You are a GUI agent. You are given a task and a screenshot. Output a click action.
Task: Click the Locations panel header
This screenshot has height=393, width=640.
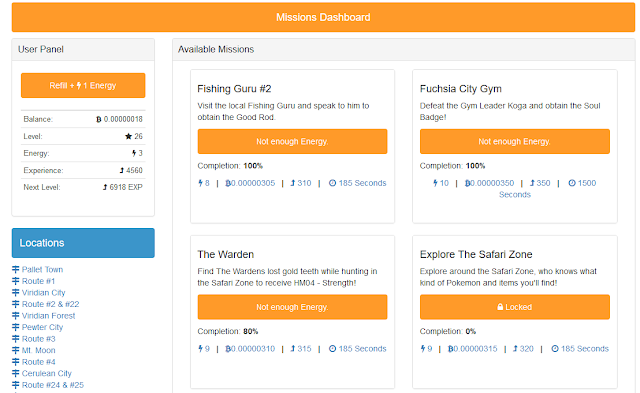(83, 243)
